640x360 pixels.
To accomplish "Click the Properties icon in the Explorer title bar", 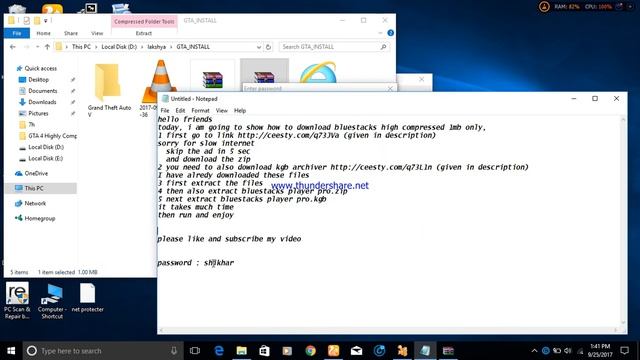I will pyautogui.click(x=27, y=20).
